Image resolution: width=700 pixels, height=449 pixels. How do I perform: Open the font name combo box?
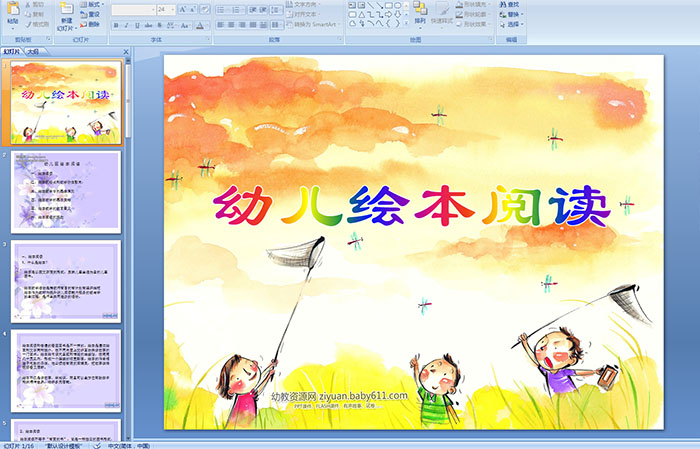pos(133,9)
